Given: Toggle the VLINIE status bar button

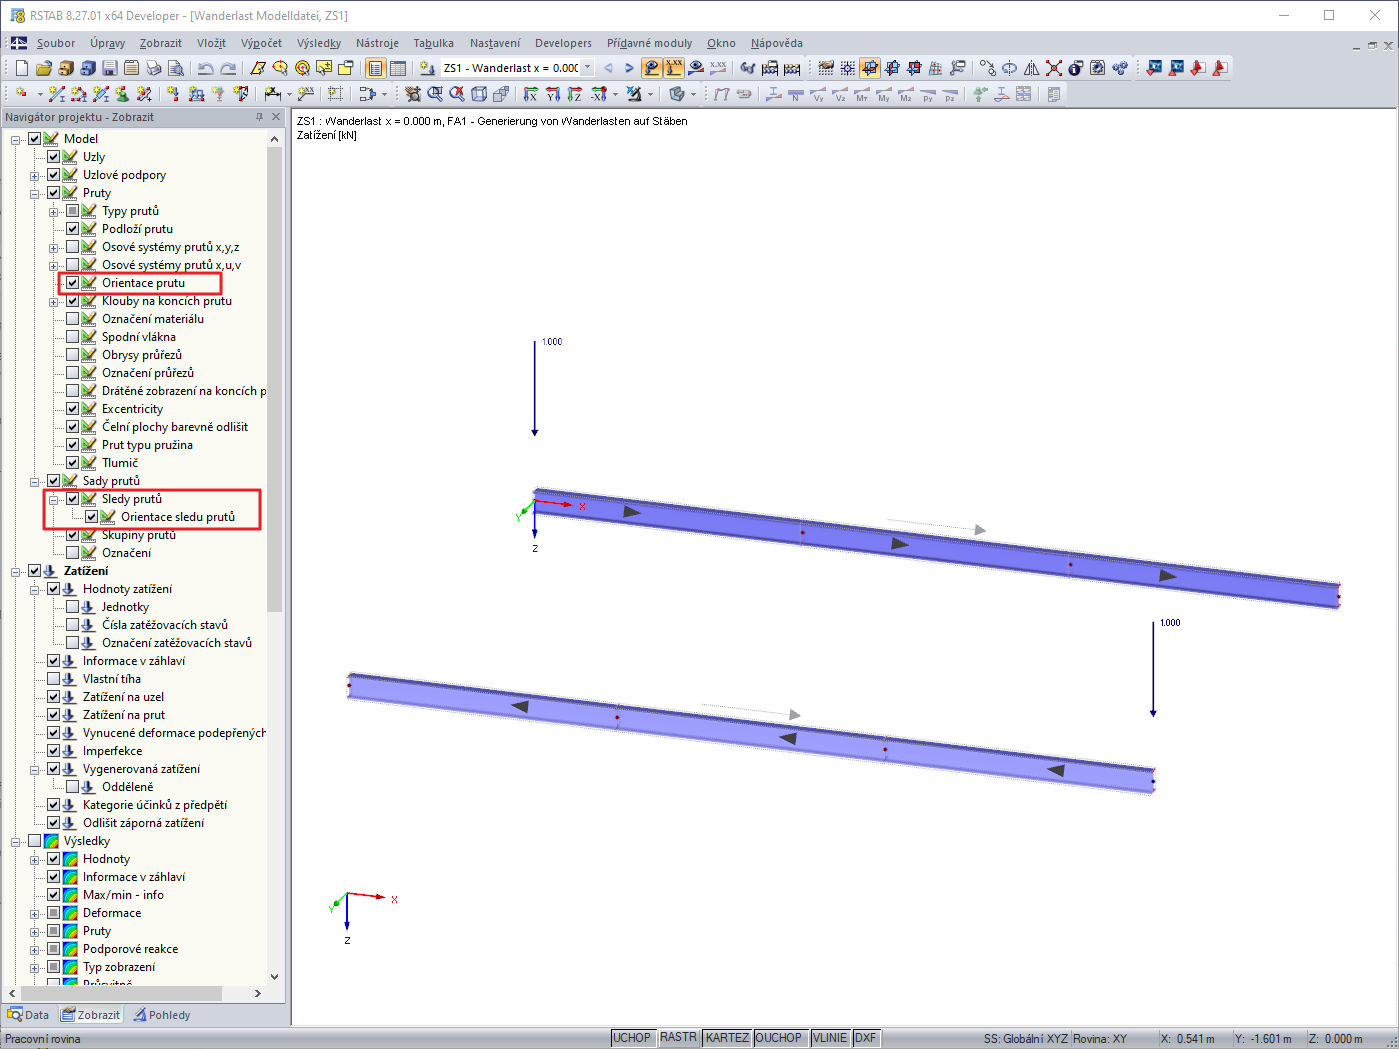Looking at the screenshot, I should tap(830, 1038).
